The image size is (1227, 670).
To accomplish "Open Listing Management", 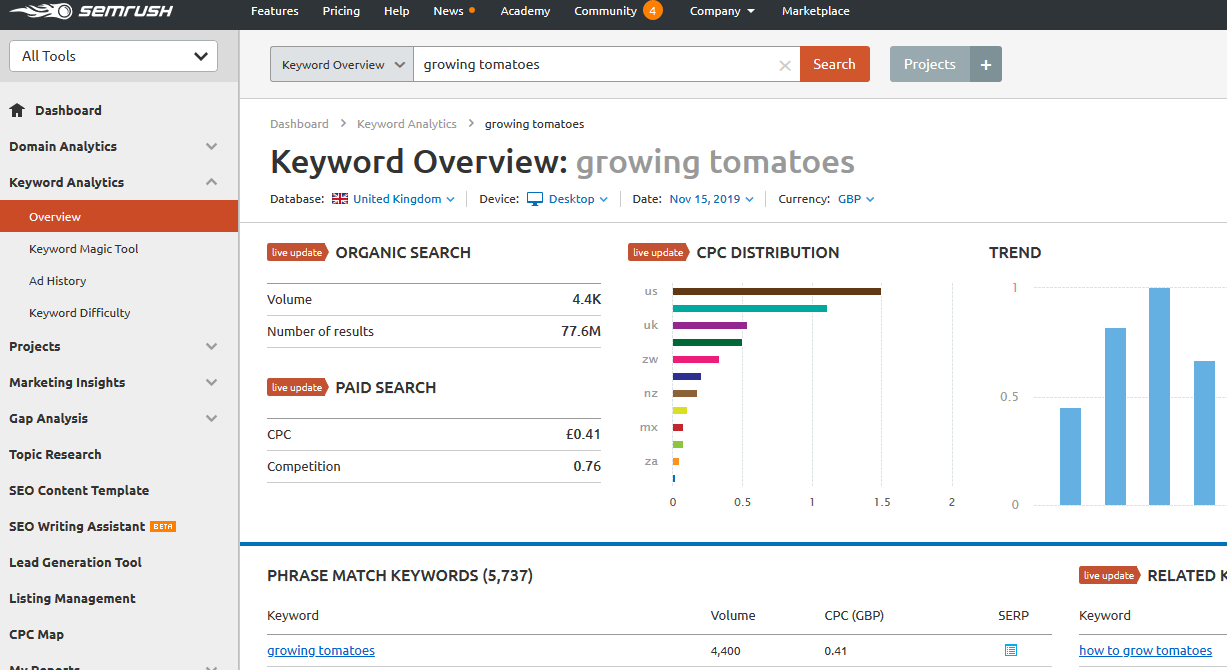I will pyautogui.click(x=72, y=598).
